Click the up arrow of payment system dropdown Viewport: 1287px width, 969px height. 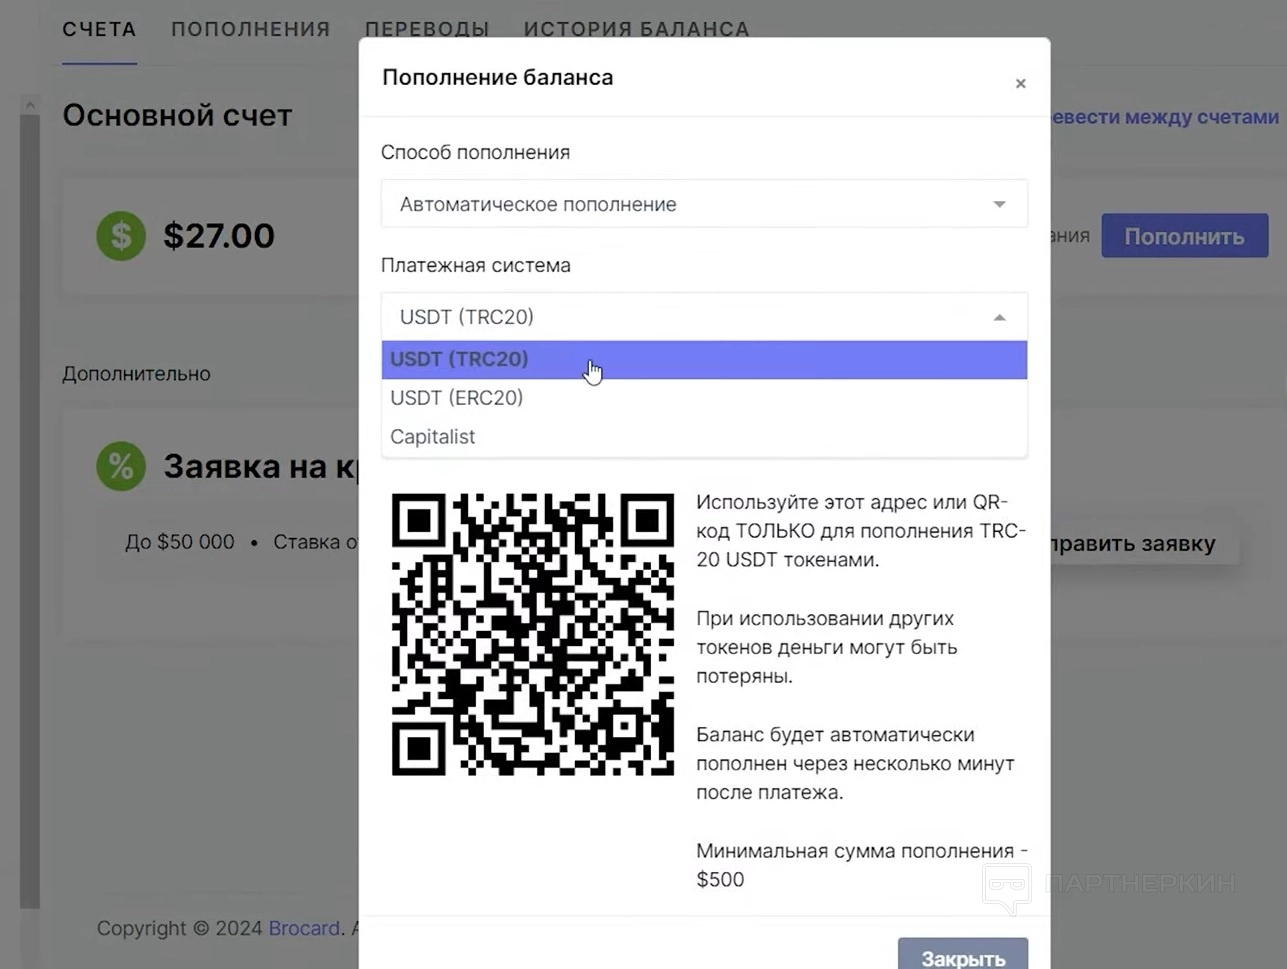tap(999, 317)
